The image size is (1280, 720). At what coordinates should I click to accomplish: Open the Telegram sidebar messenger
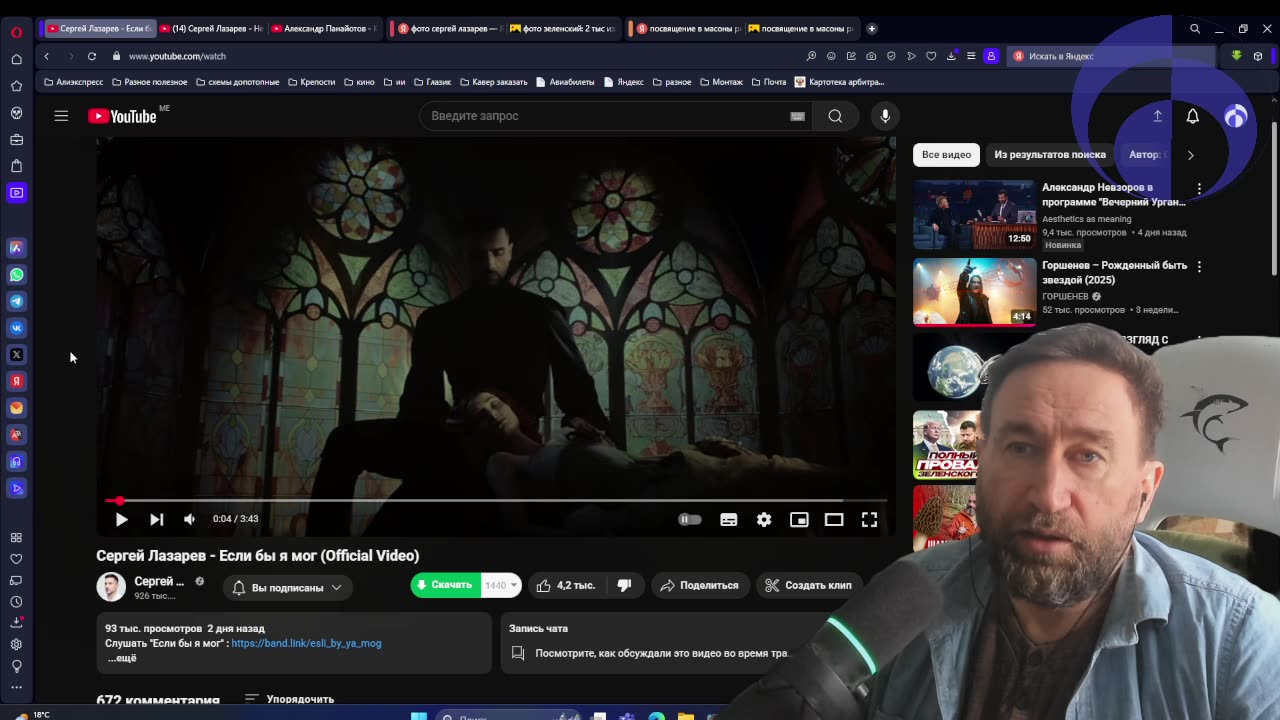[16, 301]
